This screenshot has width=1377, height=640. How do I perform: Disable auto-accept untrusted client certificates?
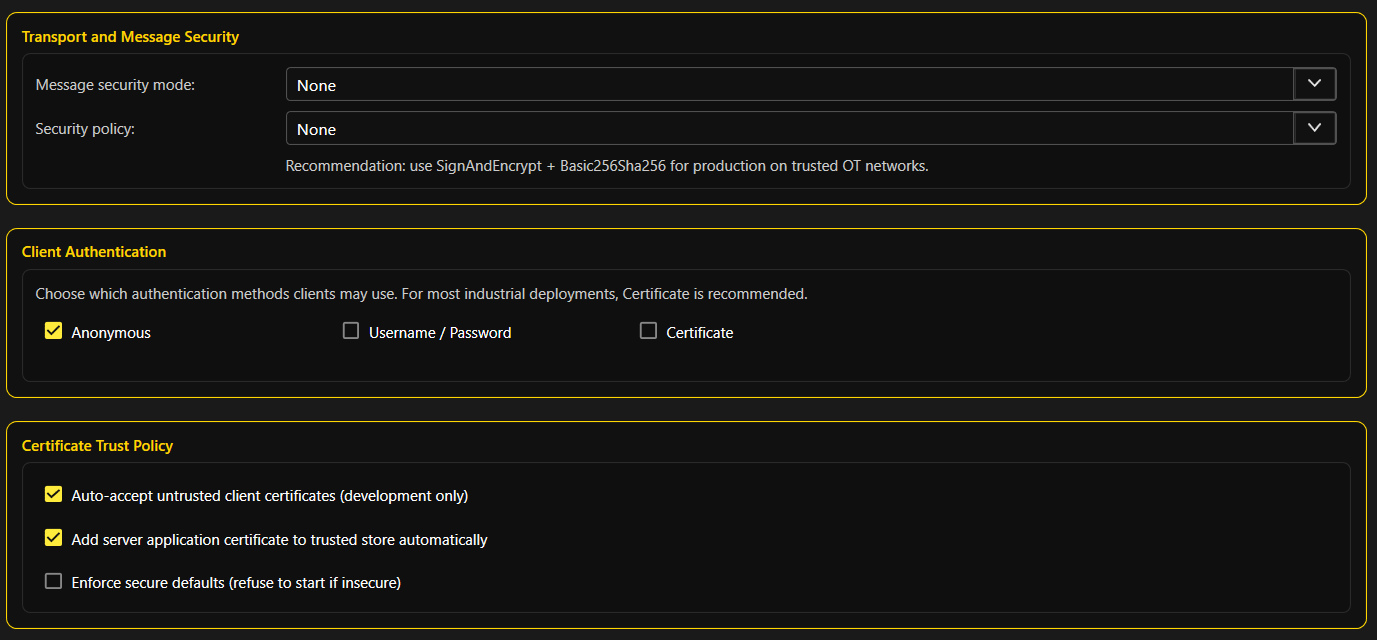54,494
